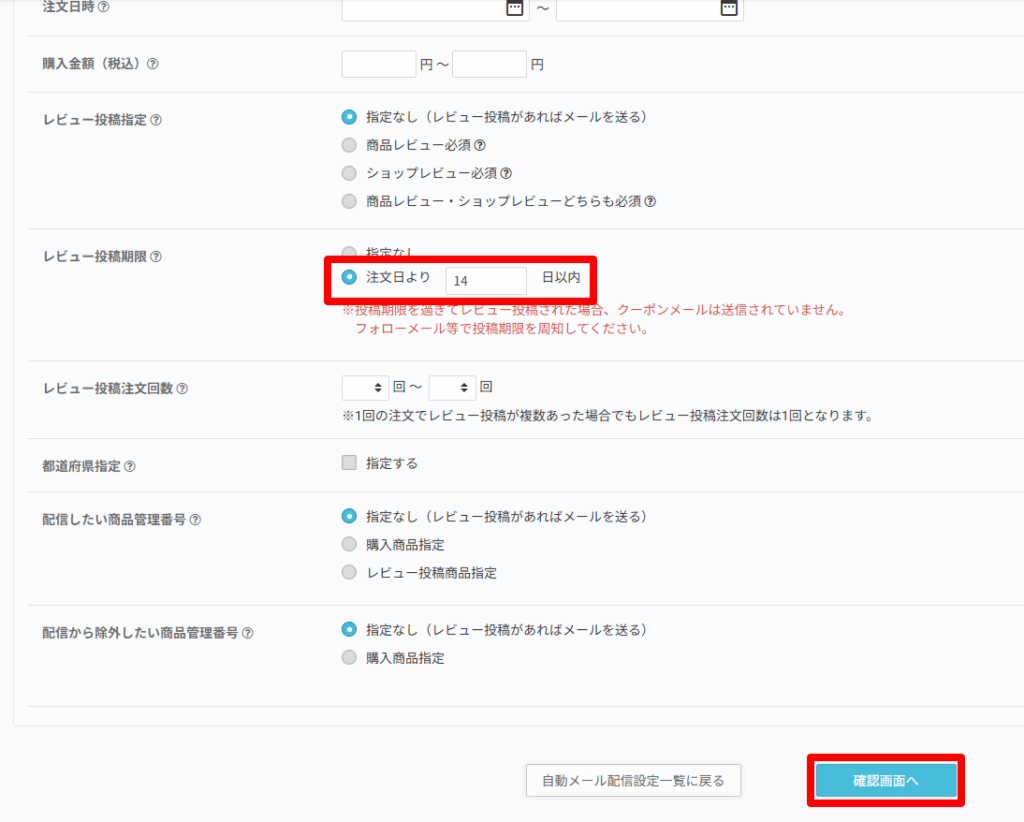Open maximum review order count dropdown
This screenshot has width=1024, height=822.
pos(452,387)
